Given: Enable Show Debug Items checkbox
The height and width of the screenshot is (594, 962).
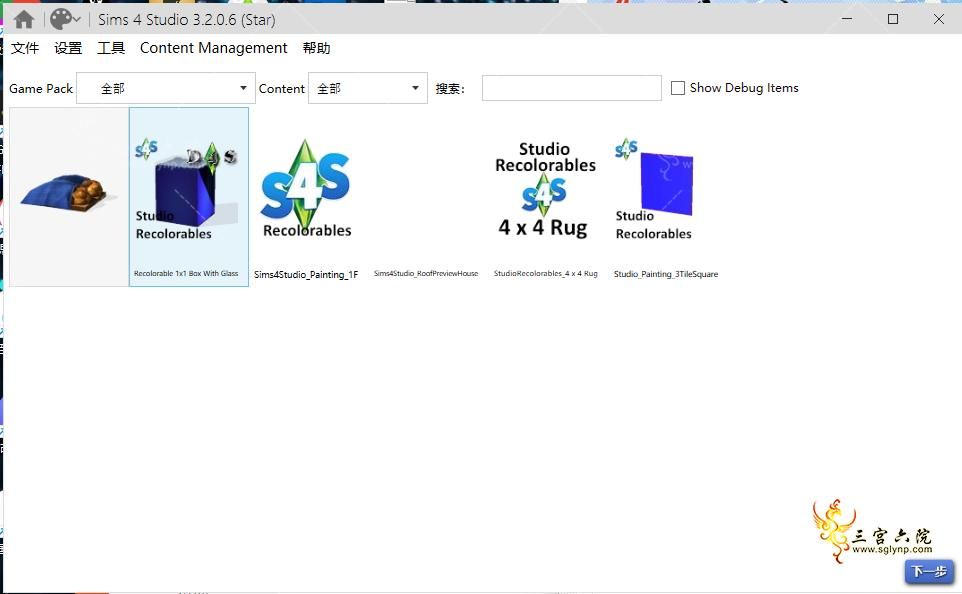Looking at the screenshot, I should point(678,88).
